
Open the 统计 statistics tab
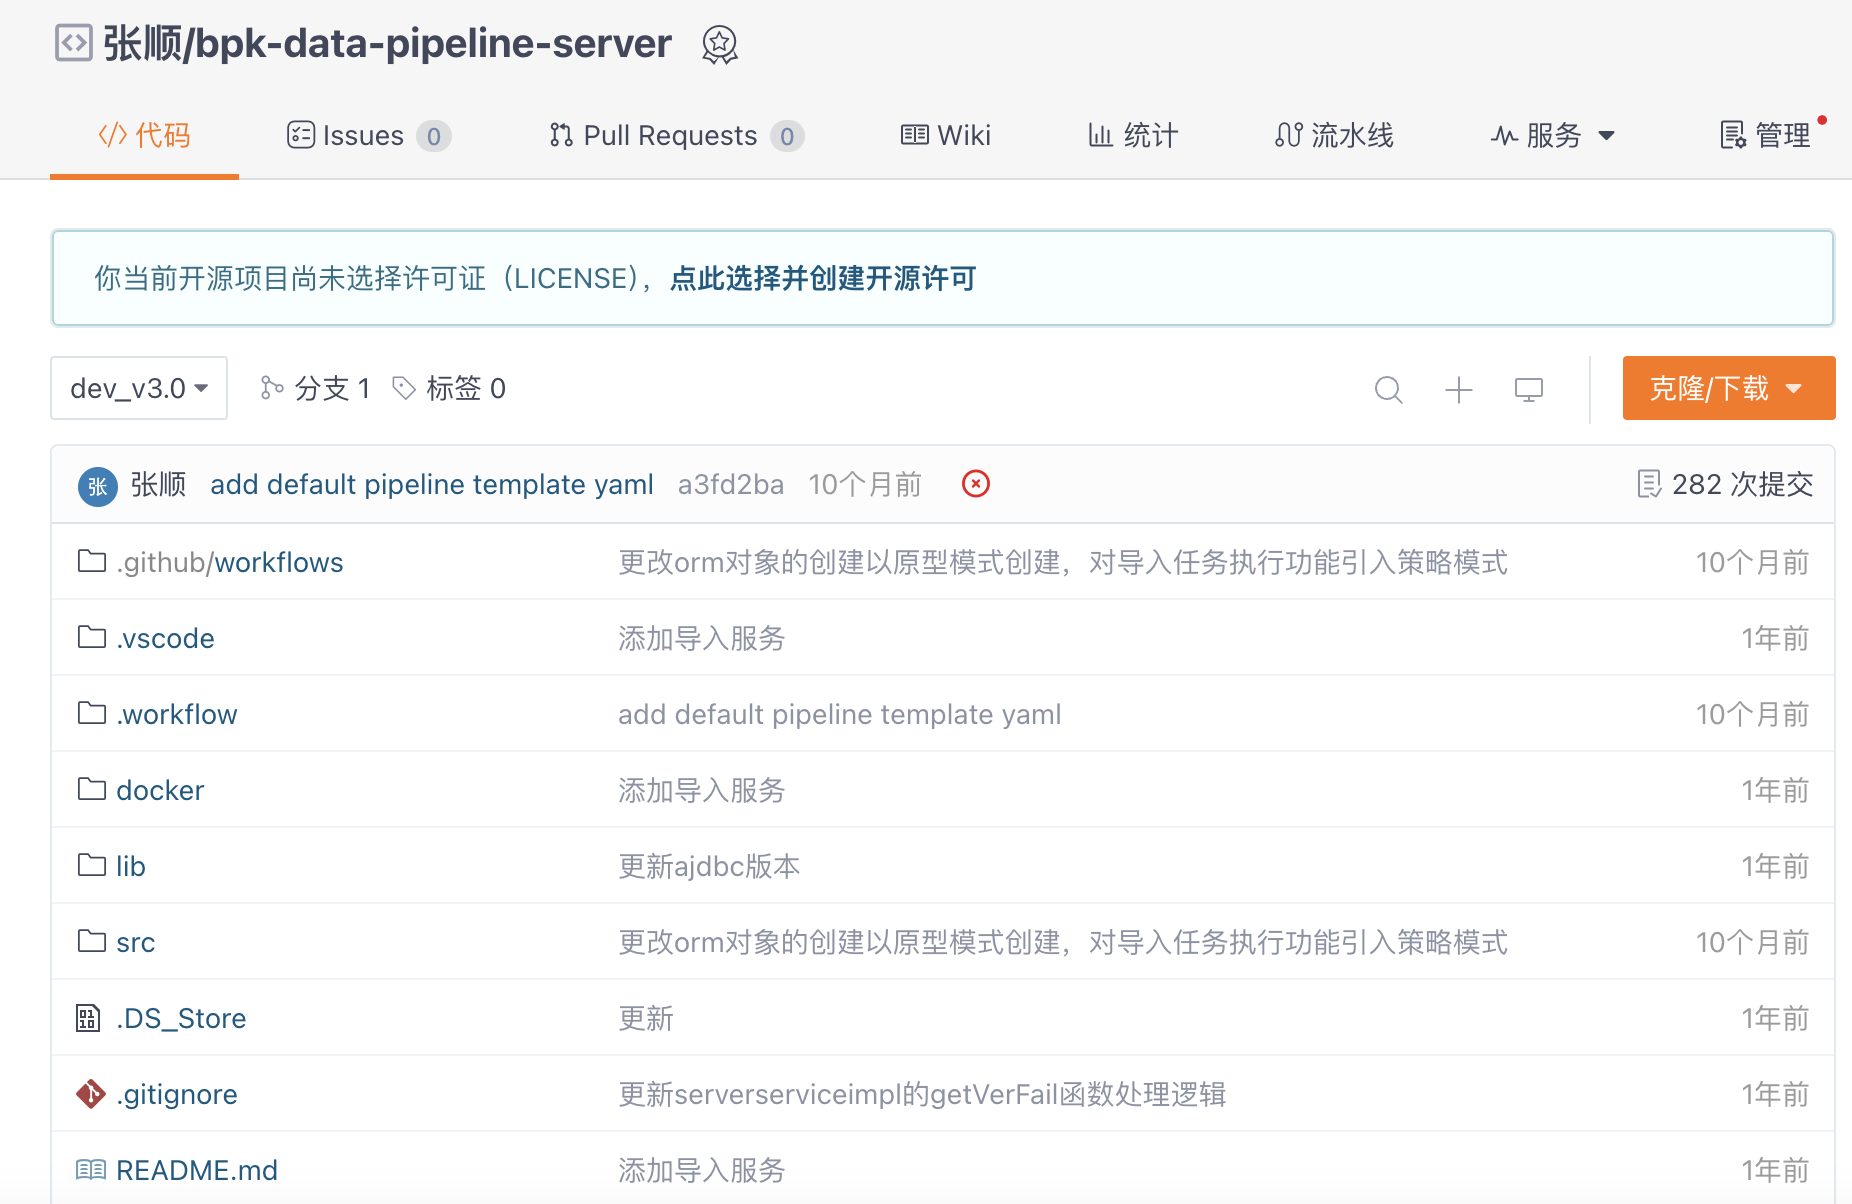pyautogui.click(x=1133, y=135)
